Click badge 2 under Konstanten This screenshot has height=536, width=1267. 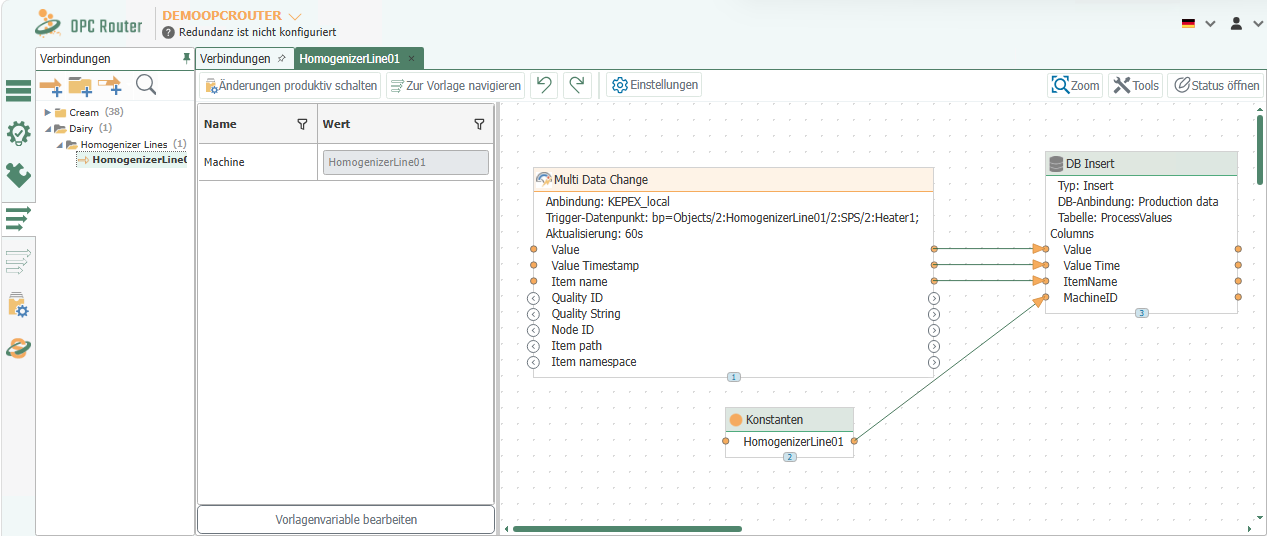(x=789, y=457)
